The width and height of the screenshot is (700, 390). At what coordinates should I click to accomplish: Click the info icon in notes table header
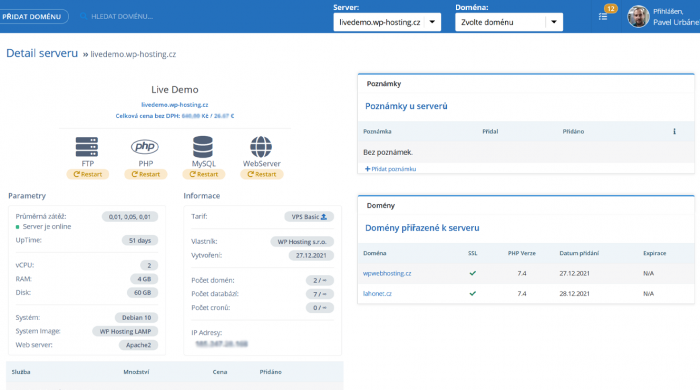[674, 131]
